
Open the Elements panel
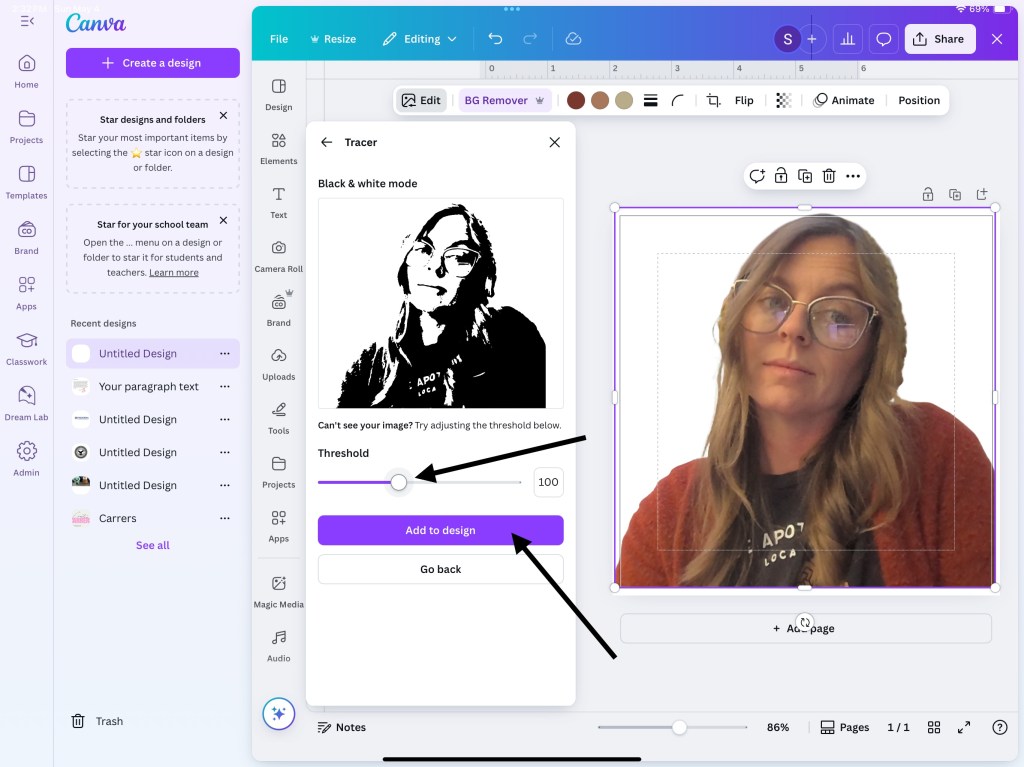click(x=278, y=148)
